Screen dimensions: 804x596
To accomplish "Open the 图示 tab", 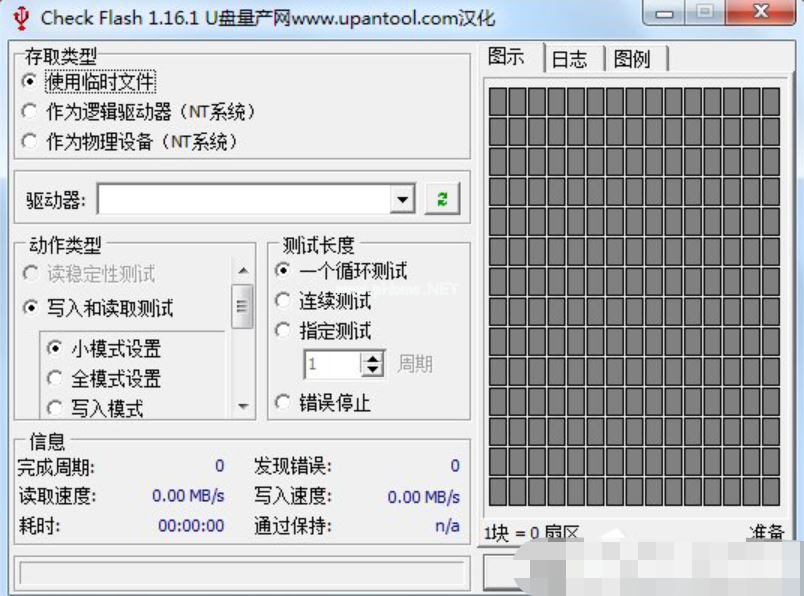I will coord(507,57).
